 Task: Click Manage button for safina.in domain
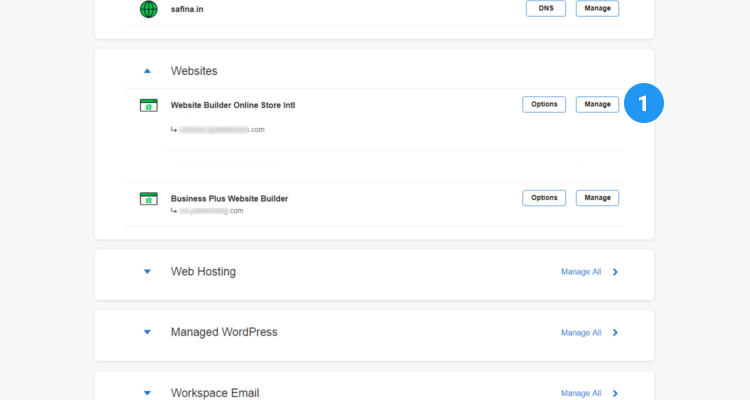coord(597,9)
